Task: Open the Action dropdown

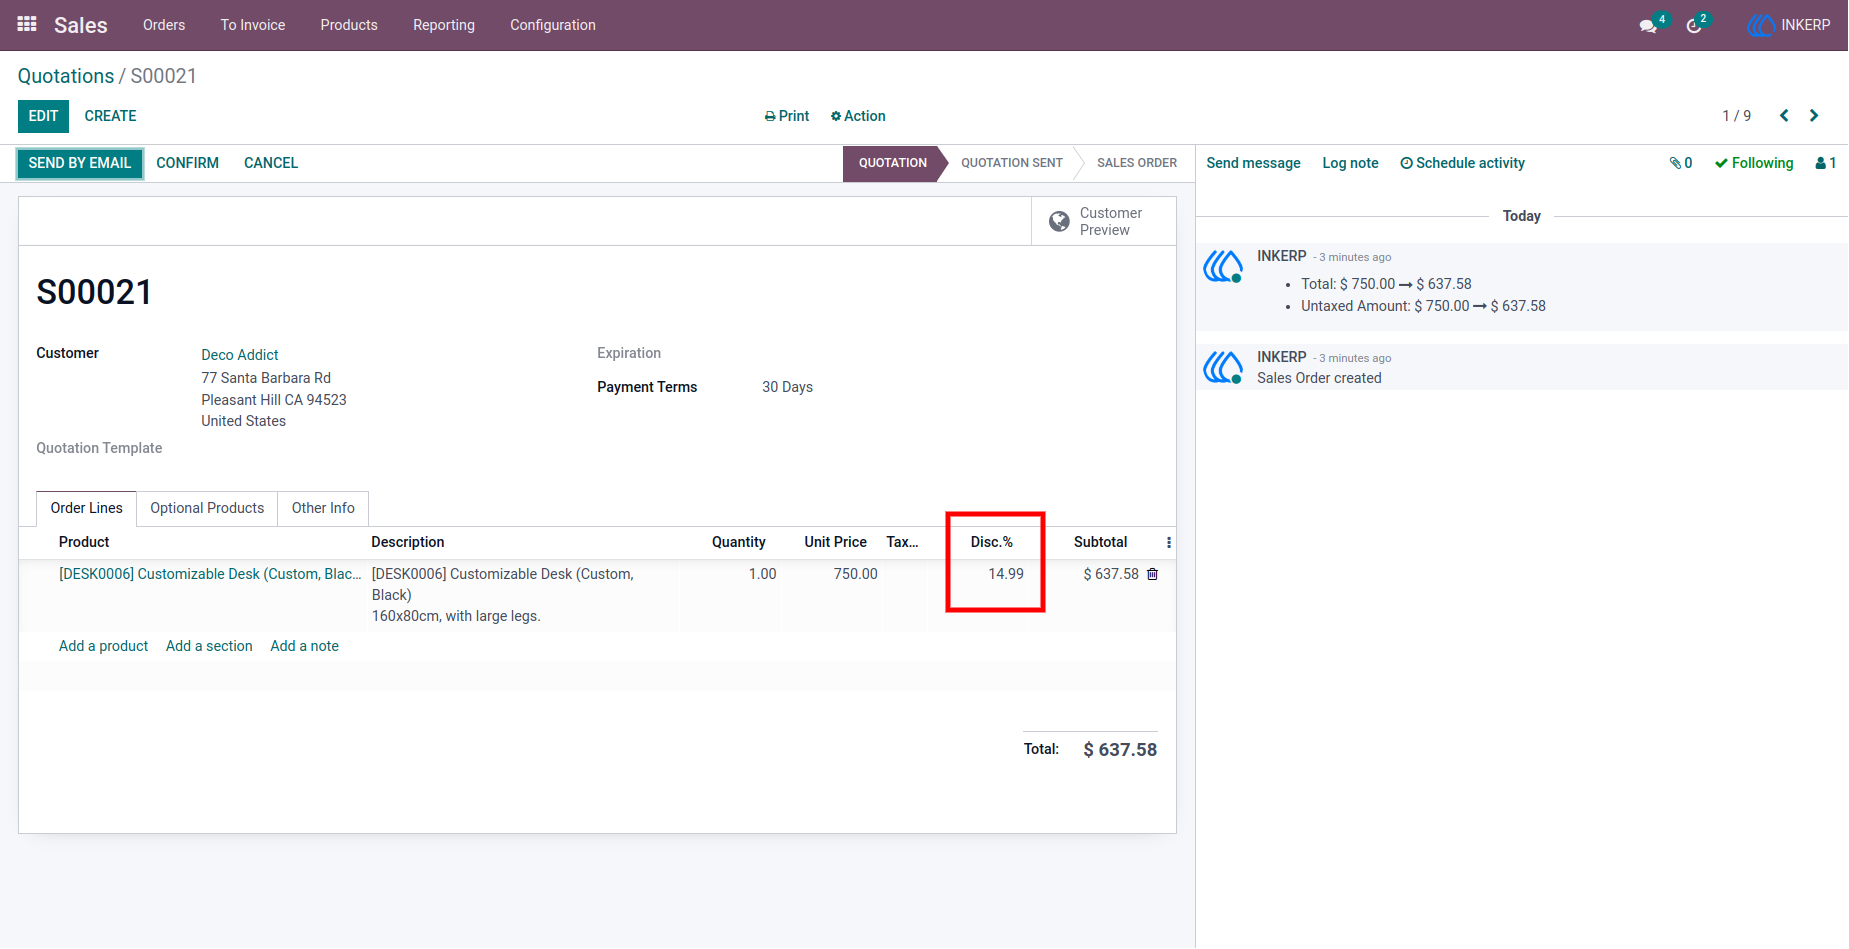Action: click(858, 116)
